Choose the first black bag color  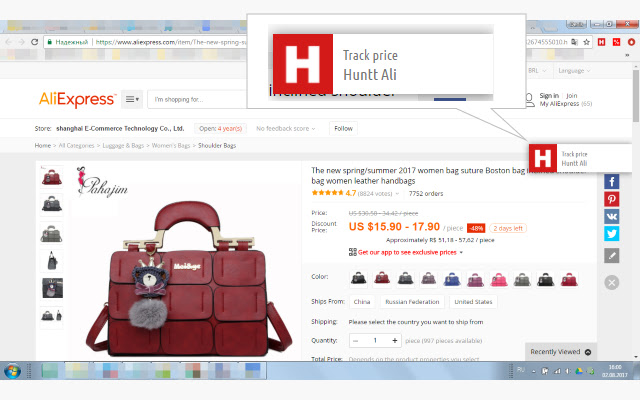pos(358,279)
